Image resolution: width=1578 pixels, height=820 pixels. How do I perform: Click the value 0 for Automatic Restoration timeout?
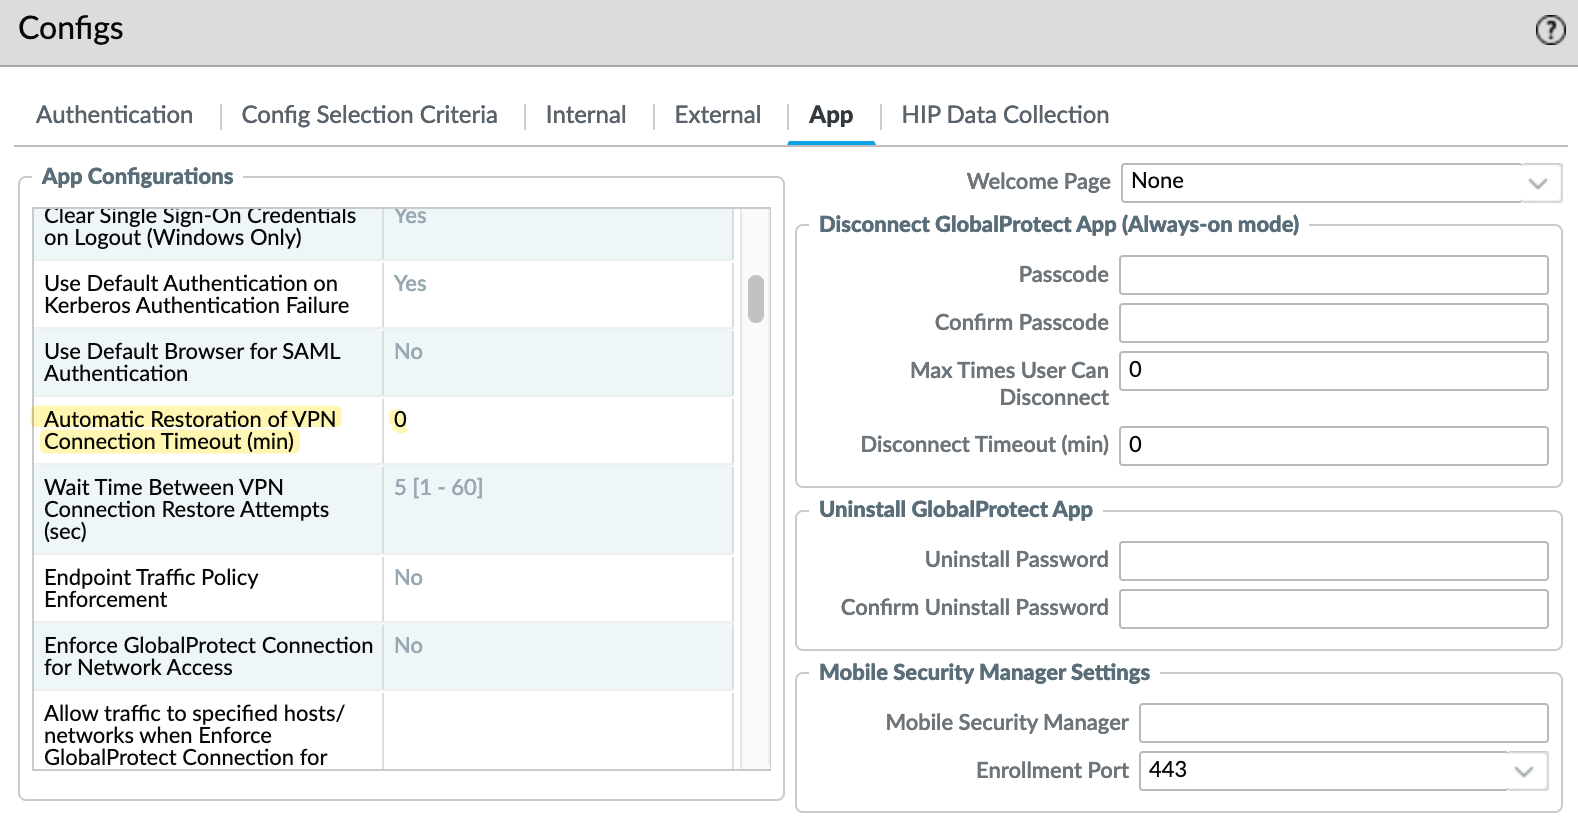[400, 420]
